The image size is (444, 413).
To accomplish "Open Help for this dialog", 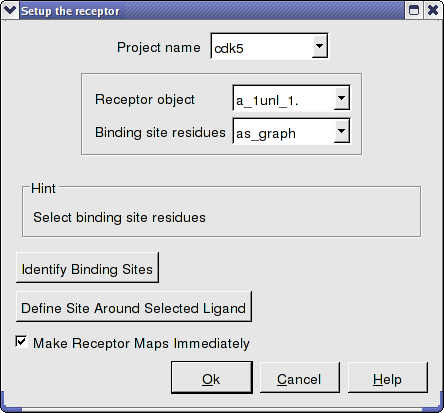I will tap(388, 378).
